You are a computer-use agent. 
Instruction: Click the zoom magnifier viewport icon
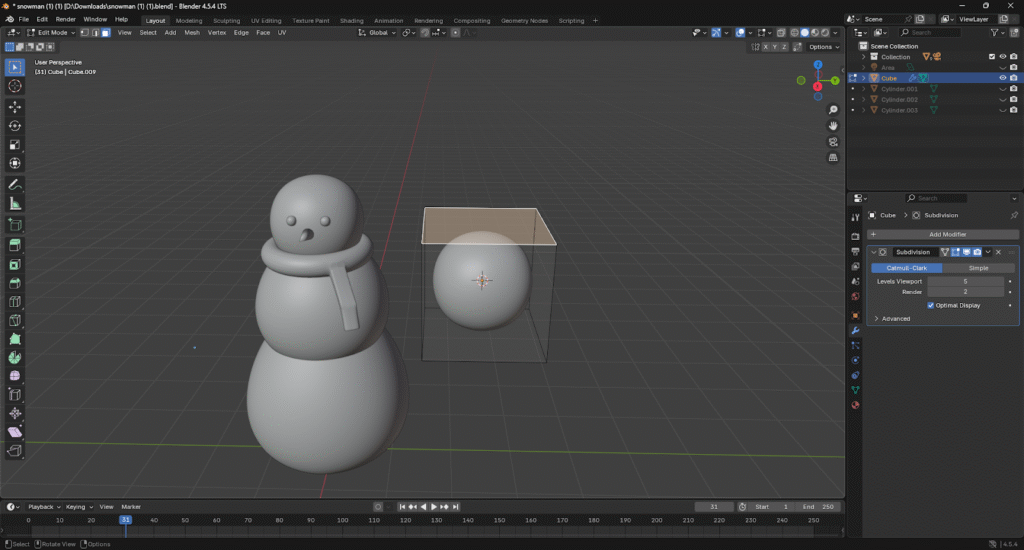coord(833,109)
